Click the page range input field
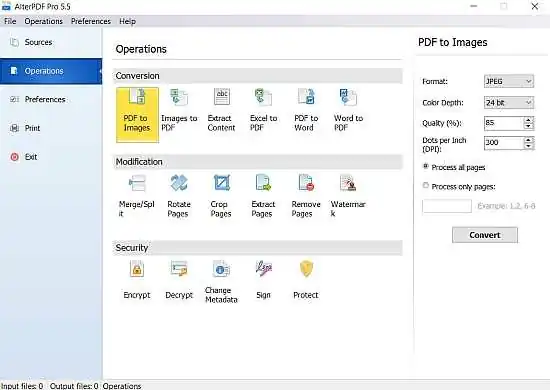Screen dimensions: 550x390 [x=447, y=206]
